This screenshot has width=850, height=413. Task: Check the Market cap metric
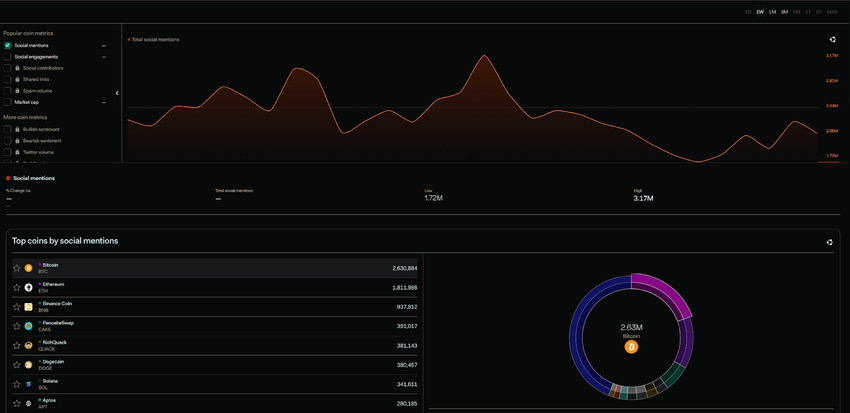pyautogui.click(x=8, y=102)
